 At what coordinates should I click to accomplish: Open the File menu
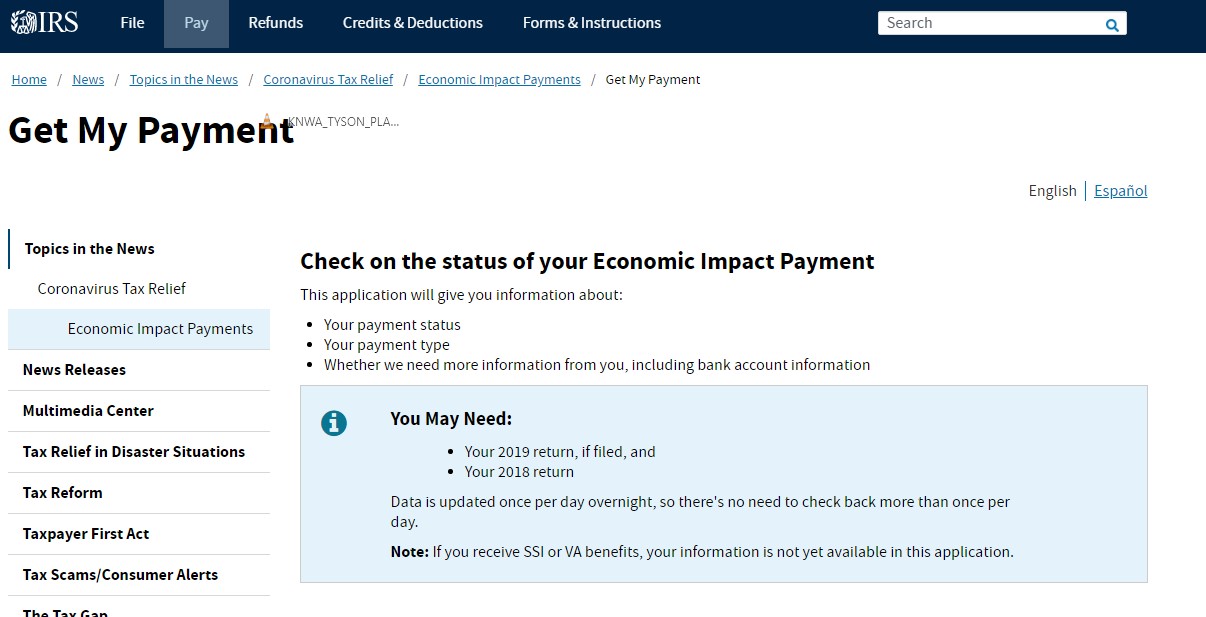[132, 23]
